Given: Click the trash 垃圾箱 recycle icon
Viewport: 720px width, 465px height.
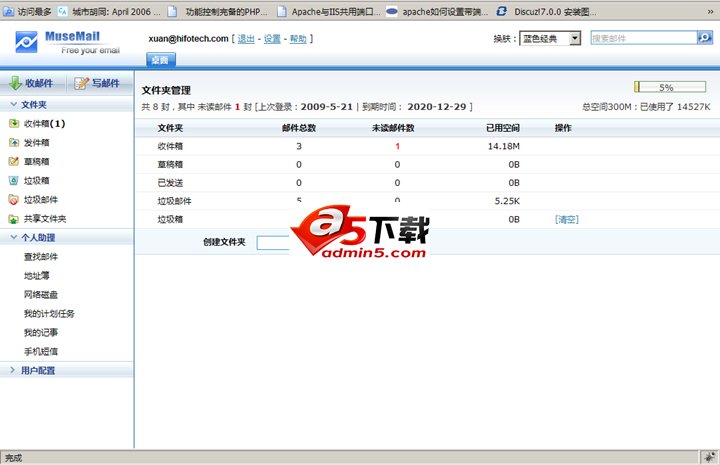Looking at the screenshot, I should pyautogui.click(x=14, y=180).
